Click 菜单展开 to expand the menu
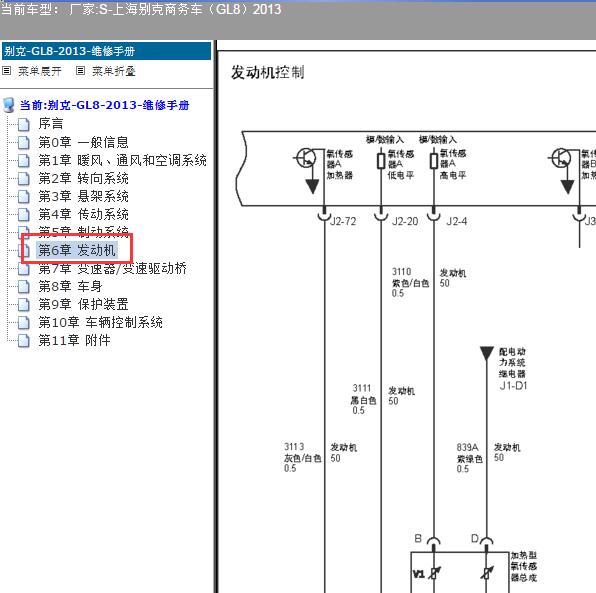 click(x=40, y=71)
